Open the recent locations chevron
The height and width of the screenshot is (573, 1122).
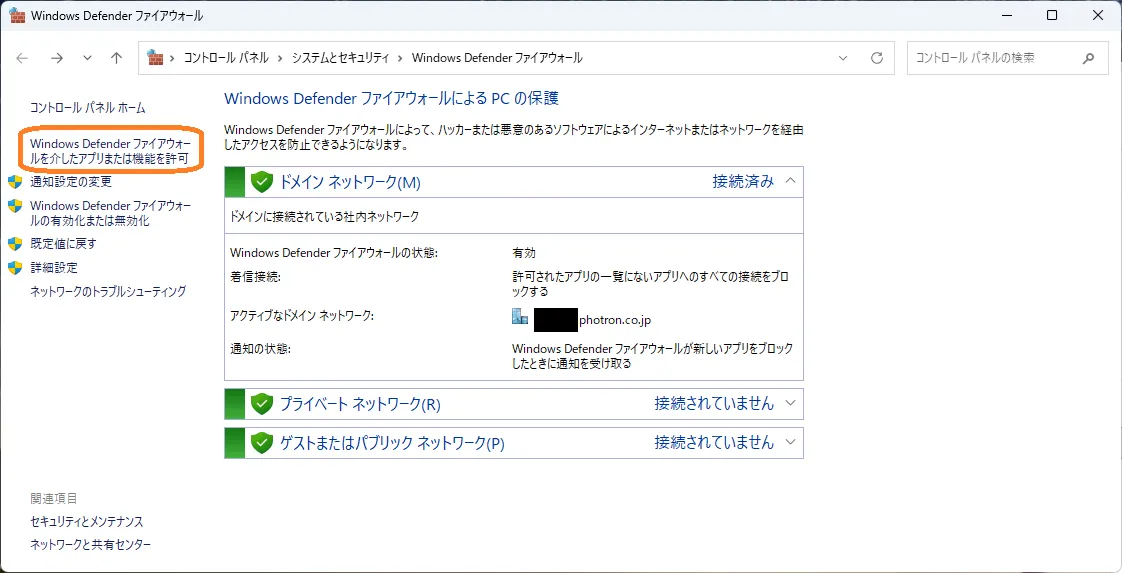tap(87, 59)
